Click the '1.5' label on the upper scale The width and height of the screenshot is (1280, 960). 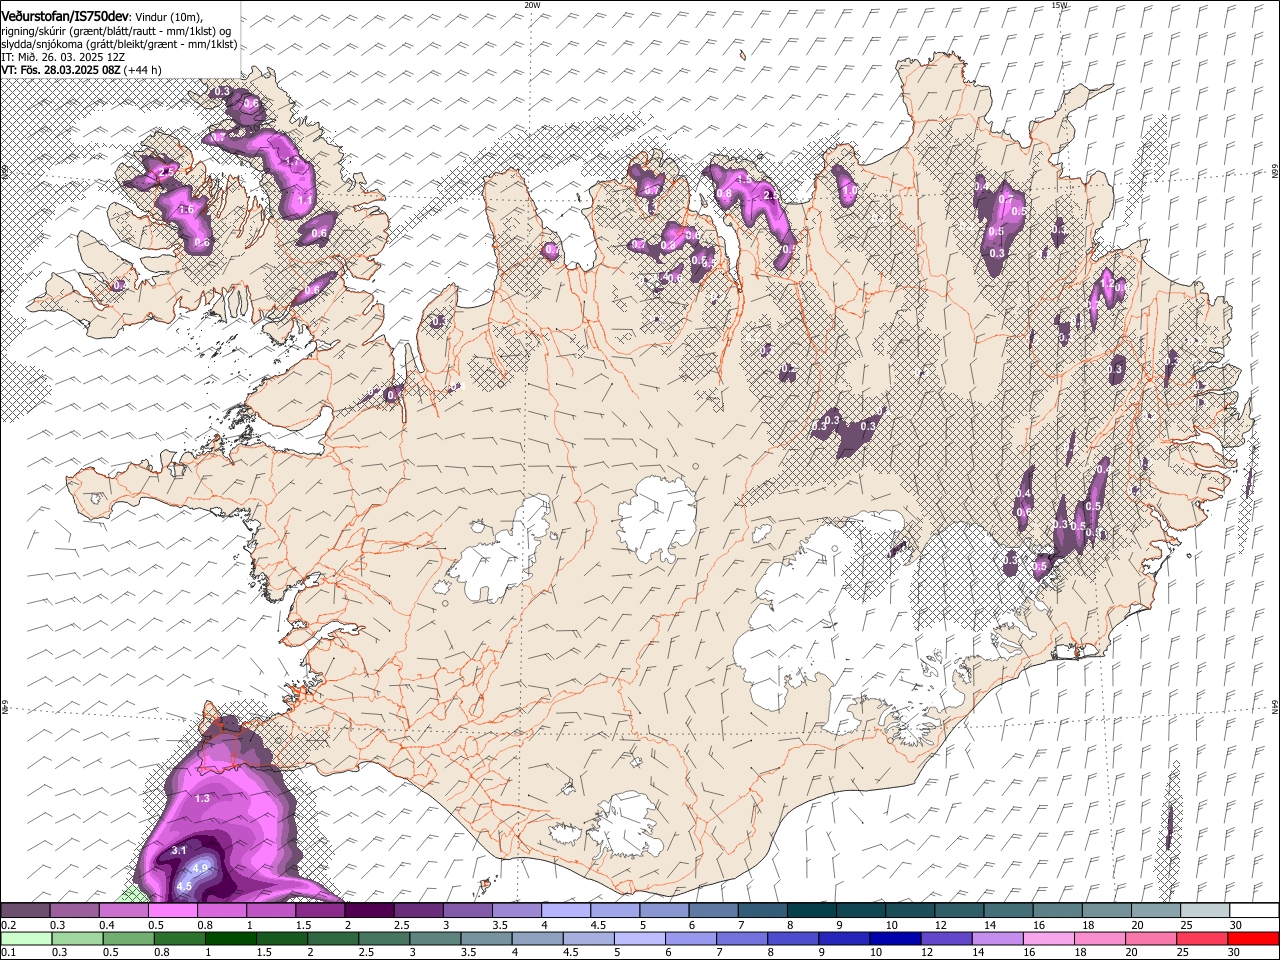[302, 925]
